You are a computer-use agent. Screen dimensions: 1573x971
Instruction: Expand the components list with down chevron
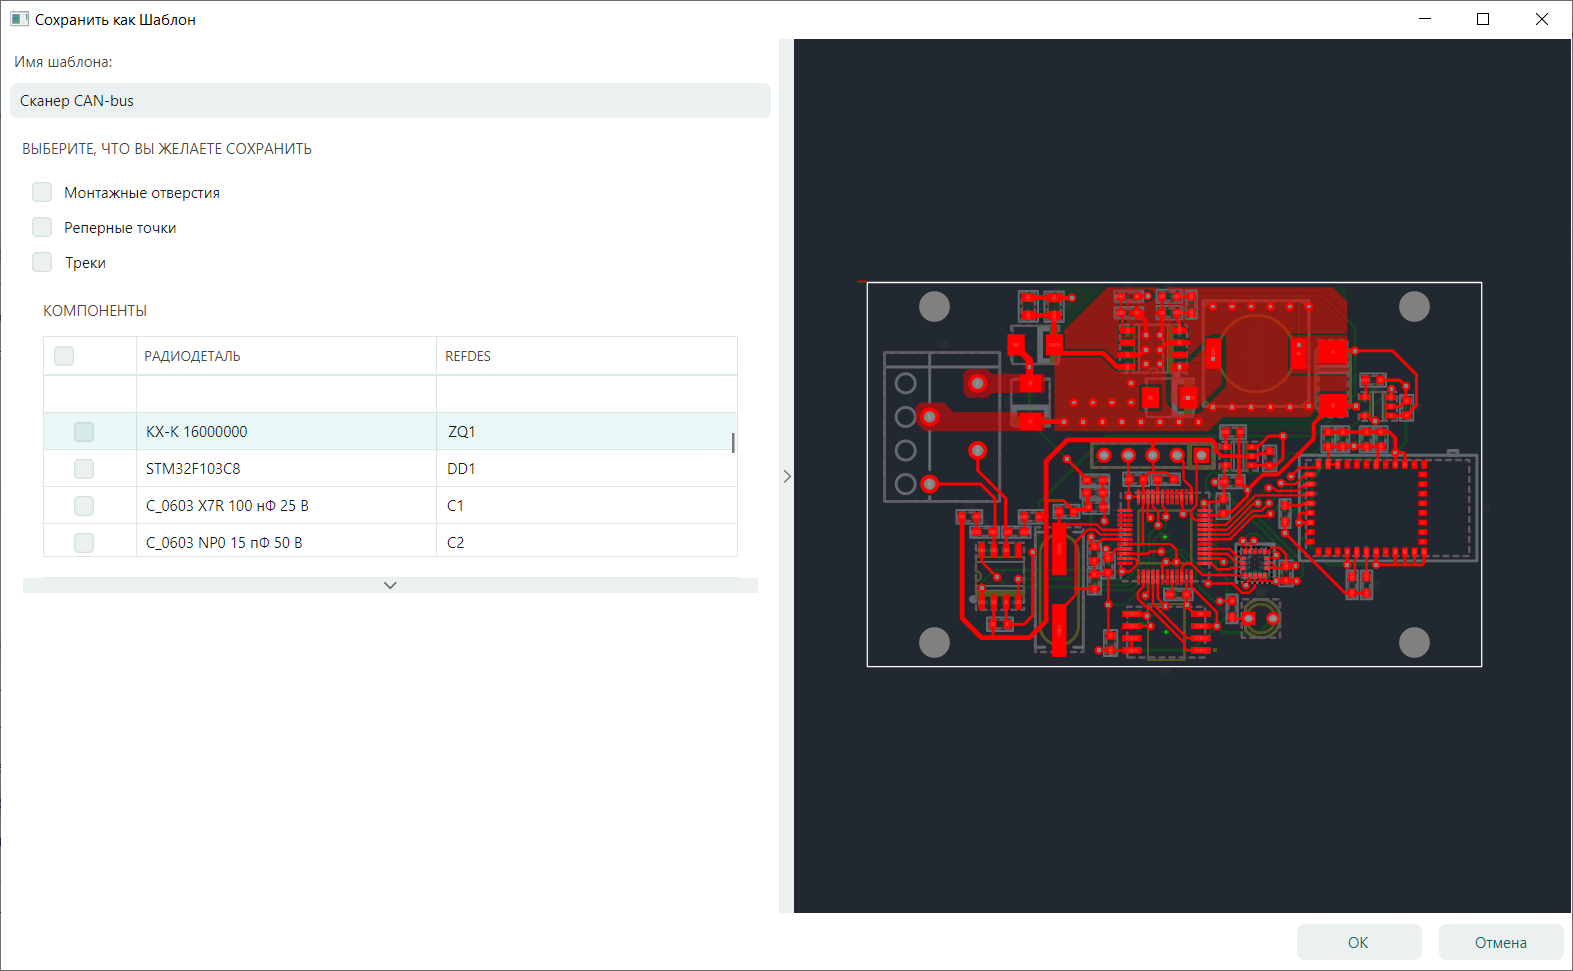(x=390, y=585)
